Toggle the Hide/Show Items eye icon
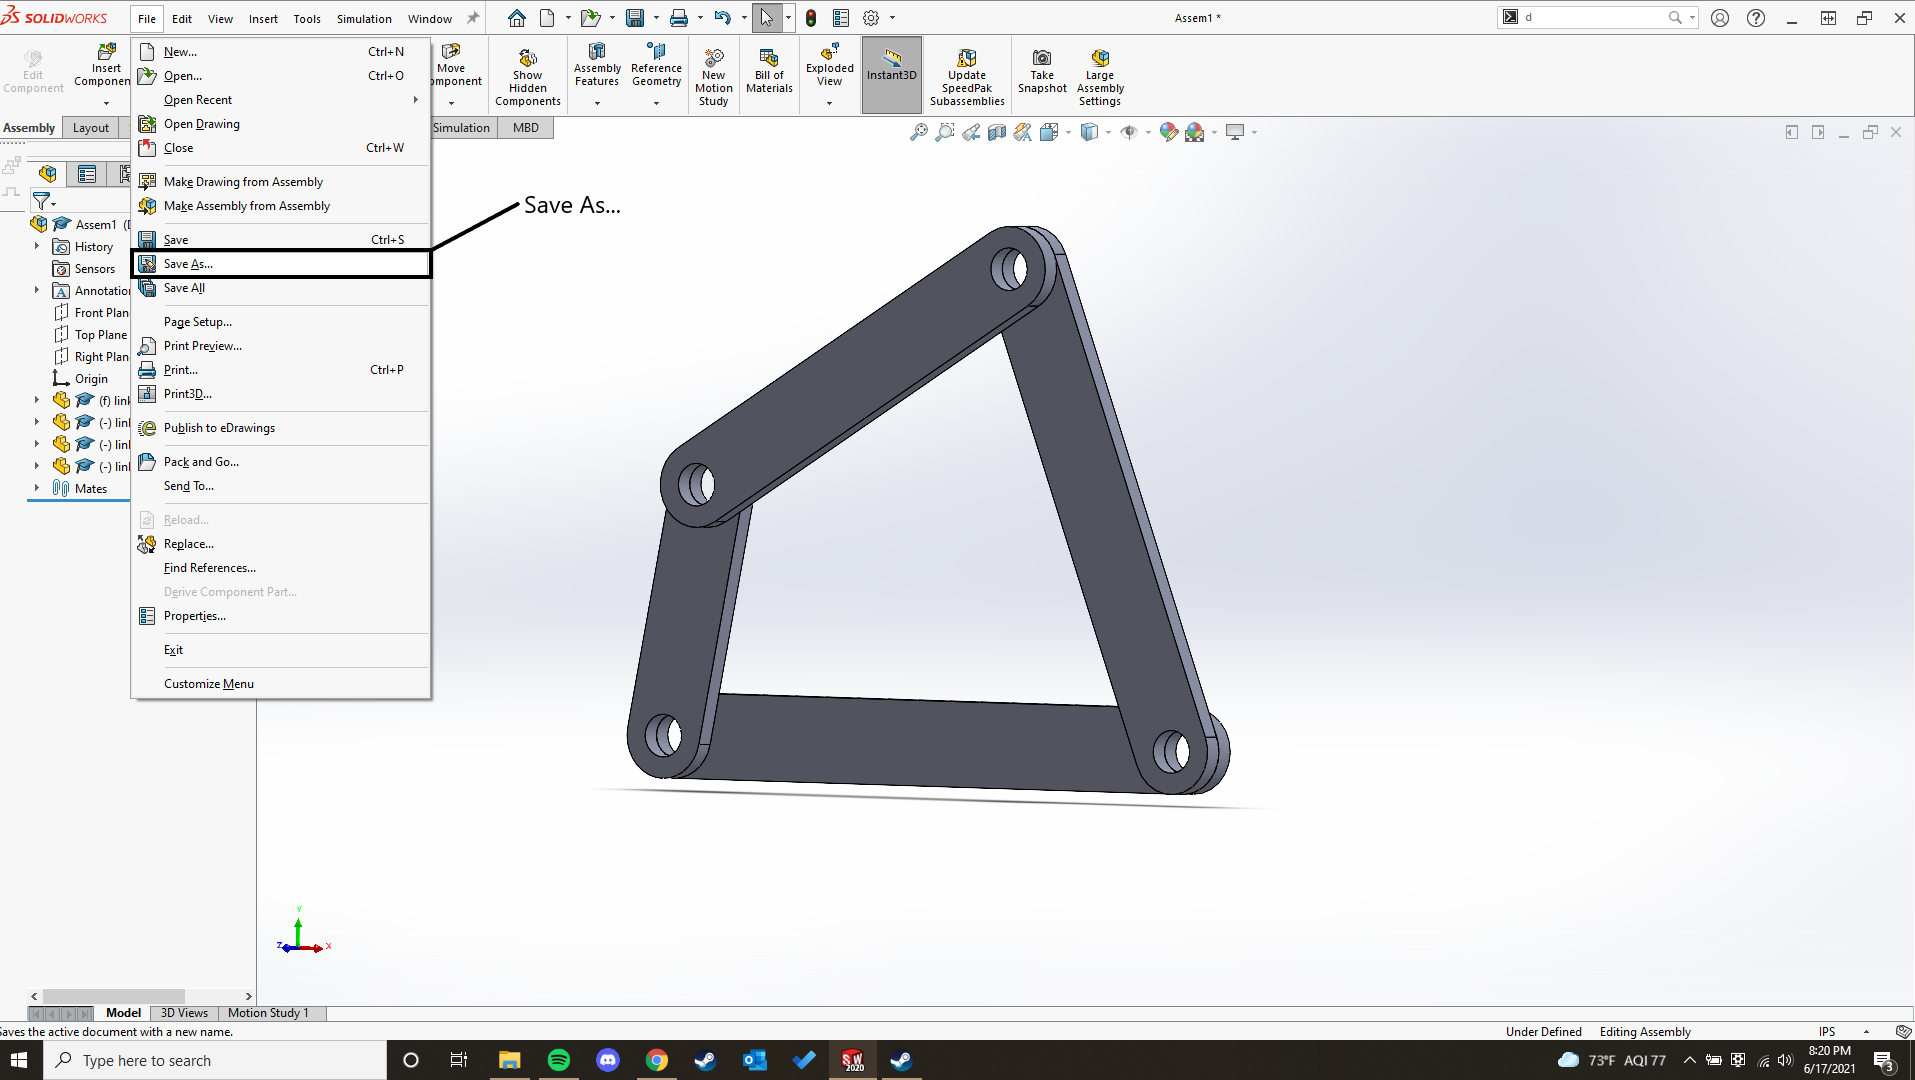 (1131, 131)
